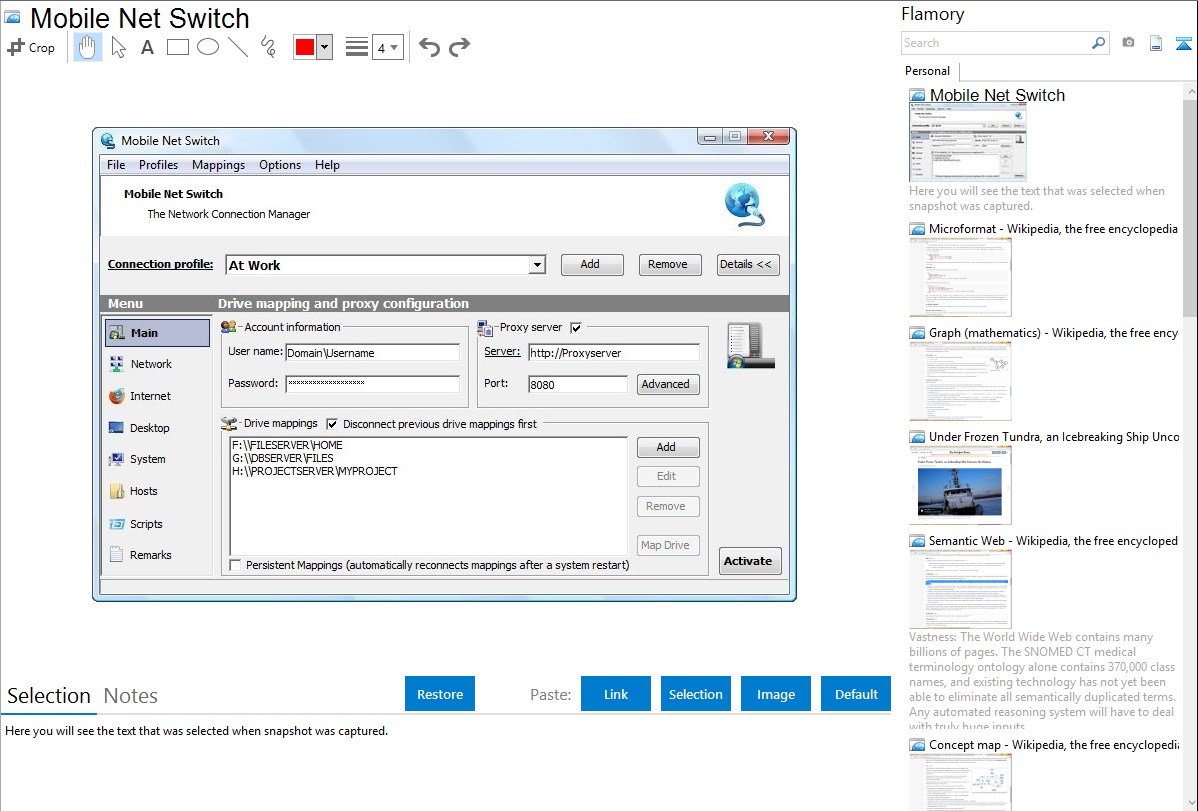Open the line style icon
The height and width of the screenshot is (811, 1198).
tap(357, 47)
